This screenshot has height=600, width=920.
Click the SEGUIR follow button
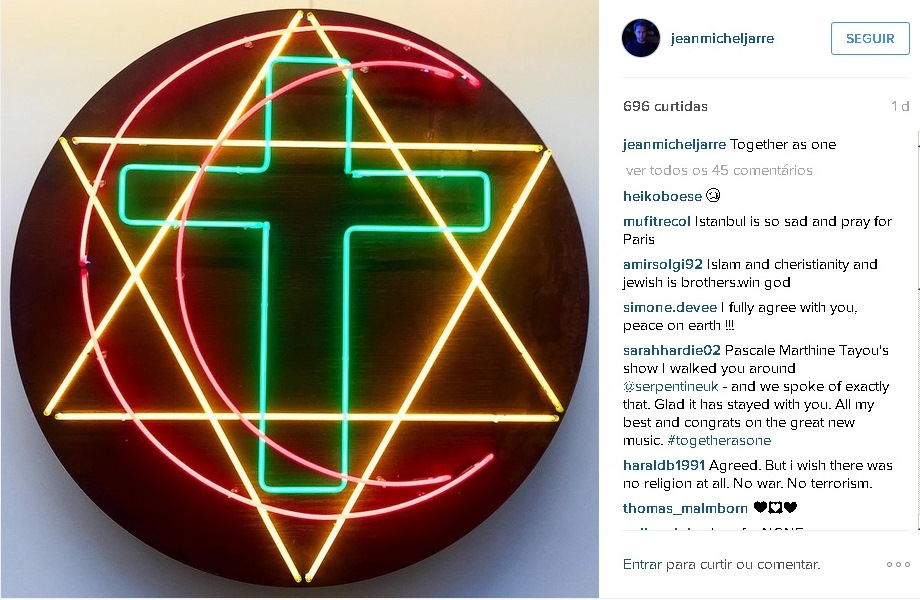click(870, 38)
